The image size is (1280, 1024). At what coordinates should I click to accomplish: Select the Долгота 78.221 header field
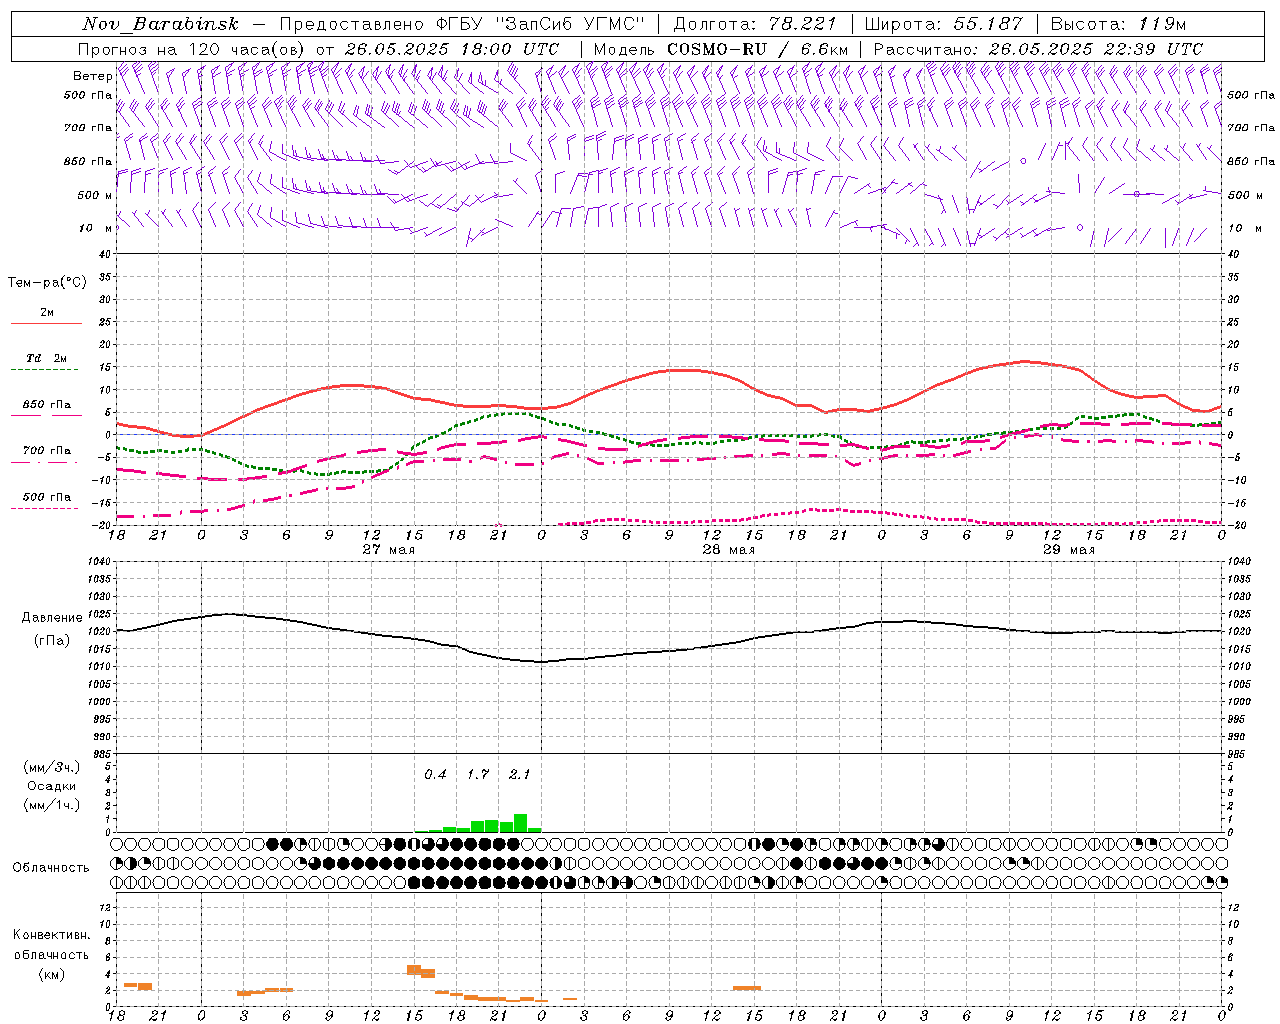[x=755, y=24]
